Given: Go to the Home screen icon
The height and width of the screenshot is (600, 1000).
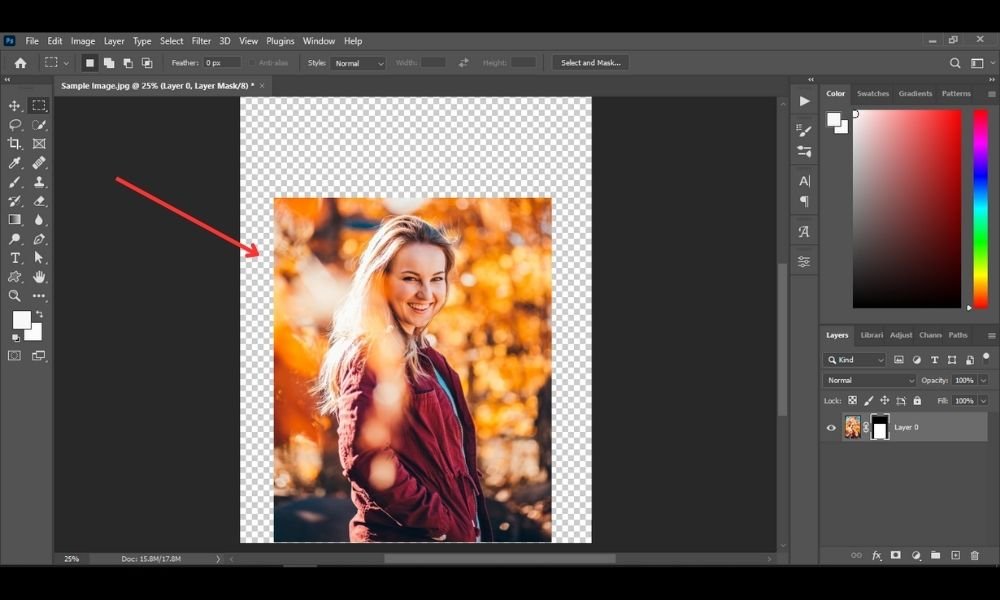Looking at the screenshot, I should coord(20,62).
